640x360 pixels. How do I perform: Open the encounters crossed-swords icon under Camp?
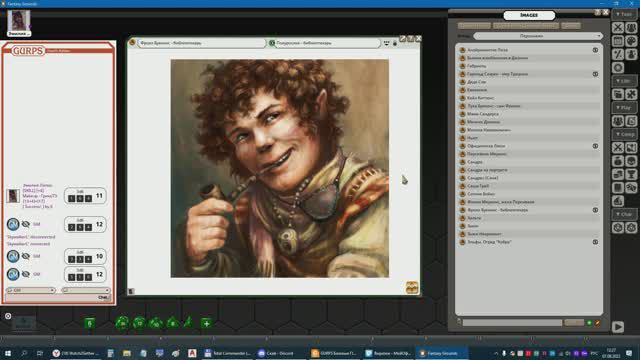[x=618, y=148]
